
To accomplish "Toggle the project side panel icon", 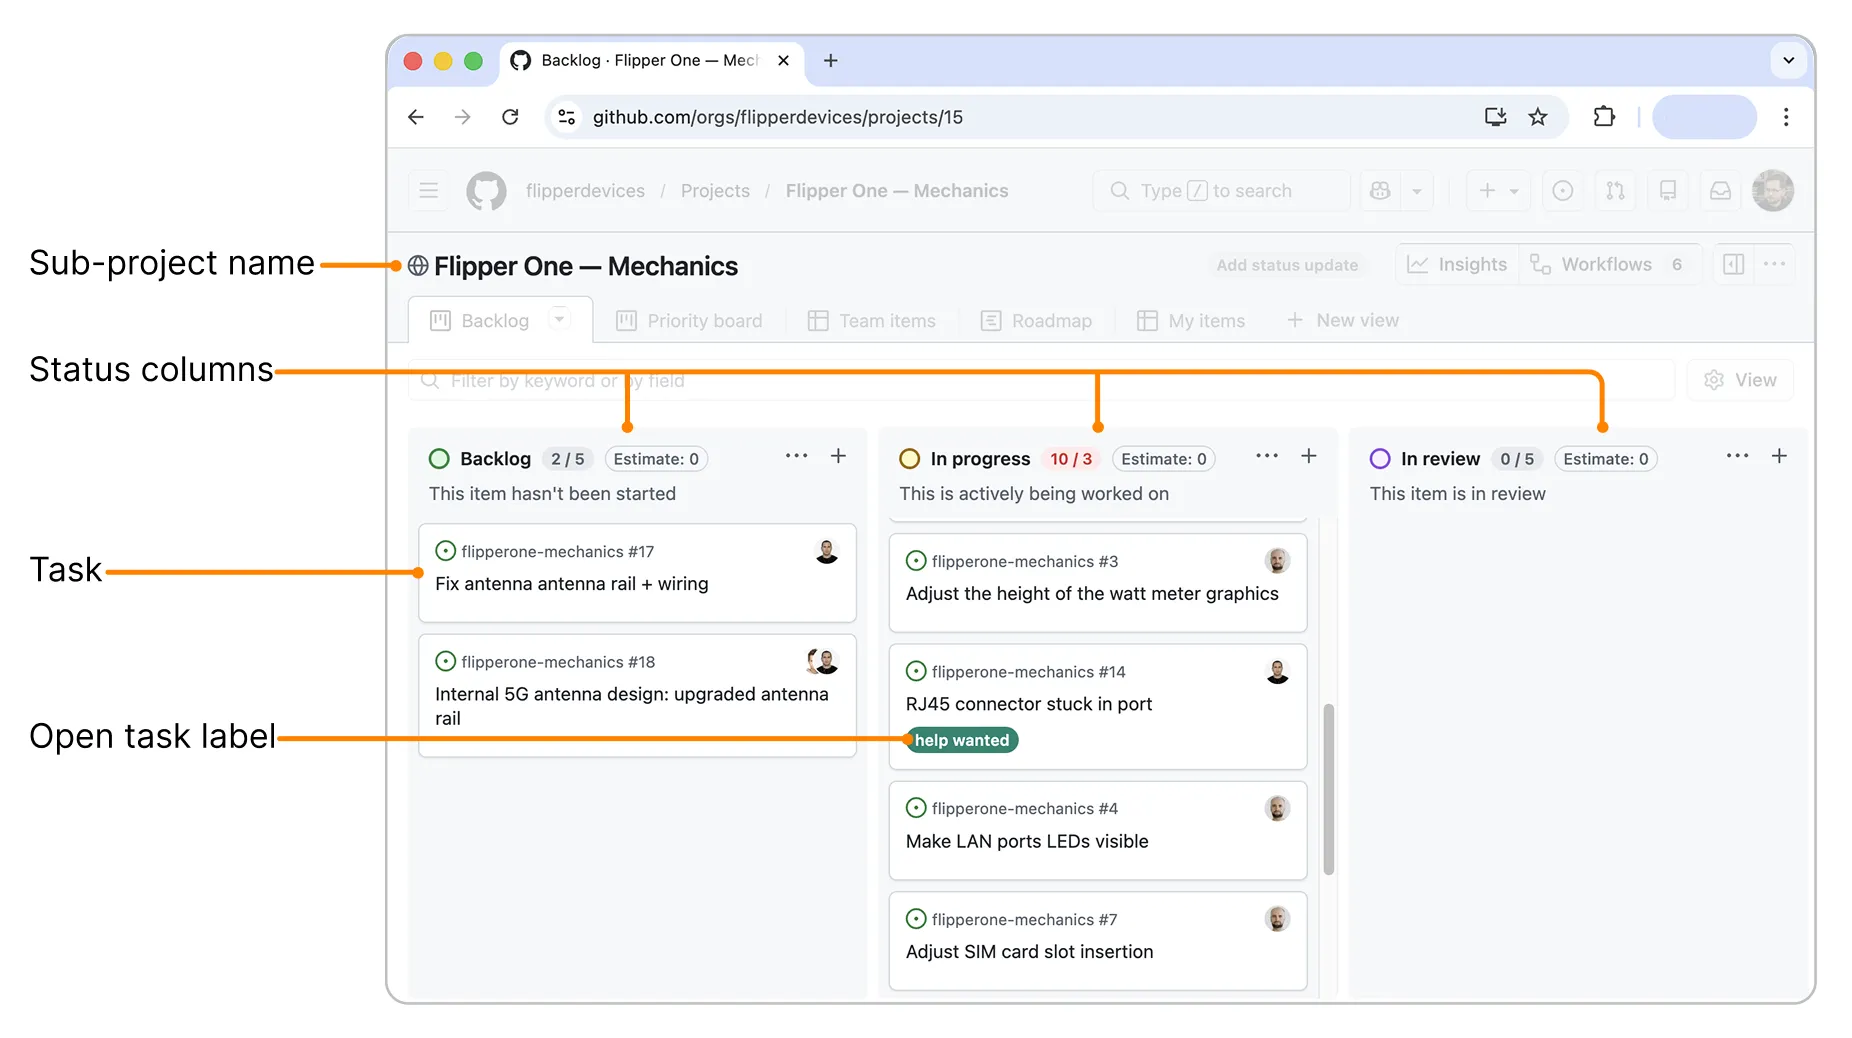I will click(1734, 264).
